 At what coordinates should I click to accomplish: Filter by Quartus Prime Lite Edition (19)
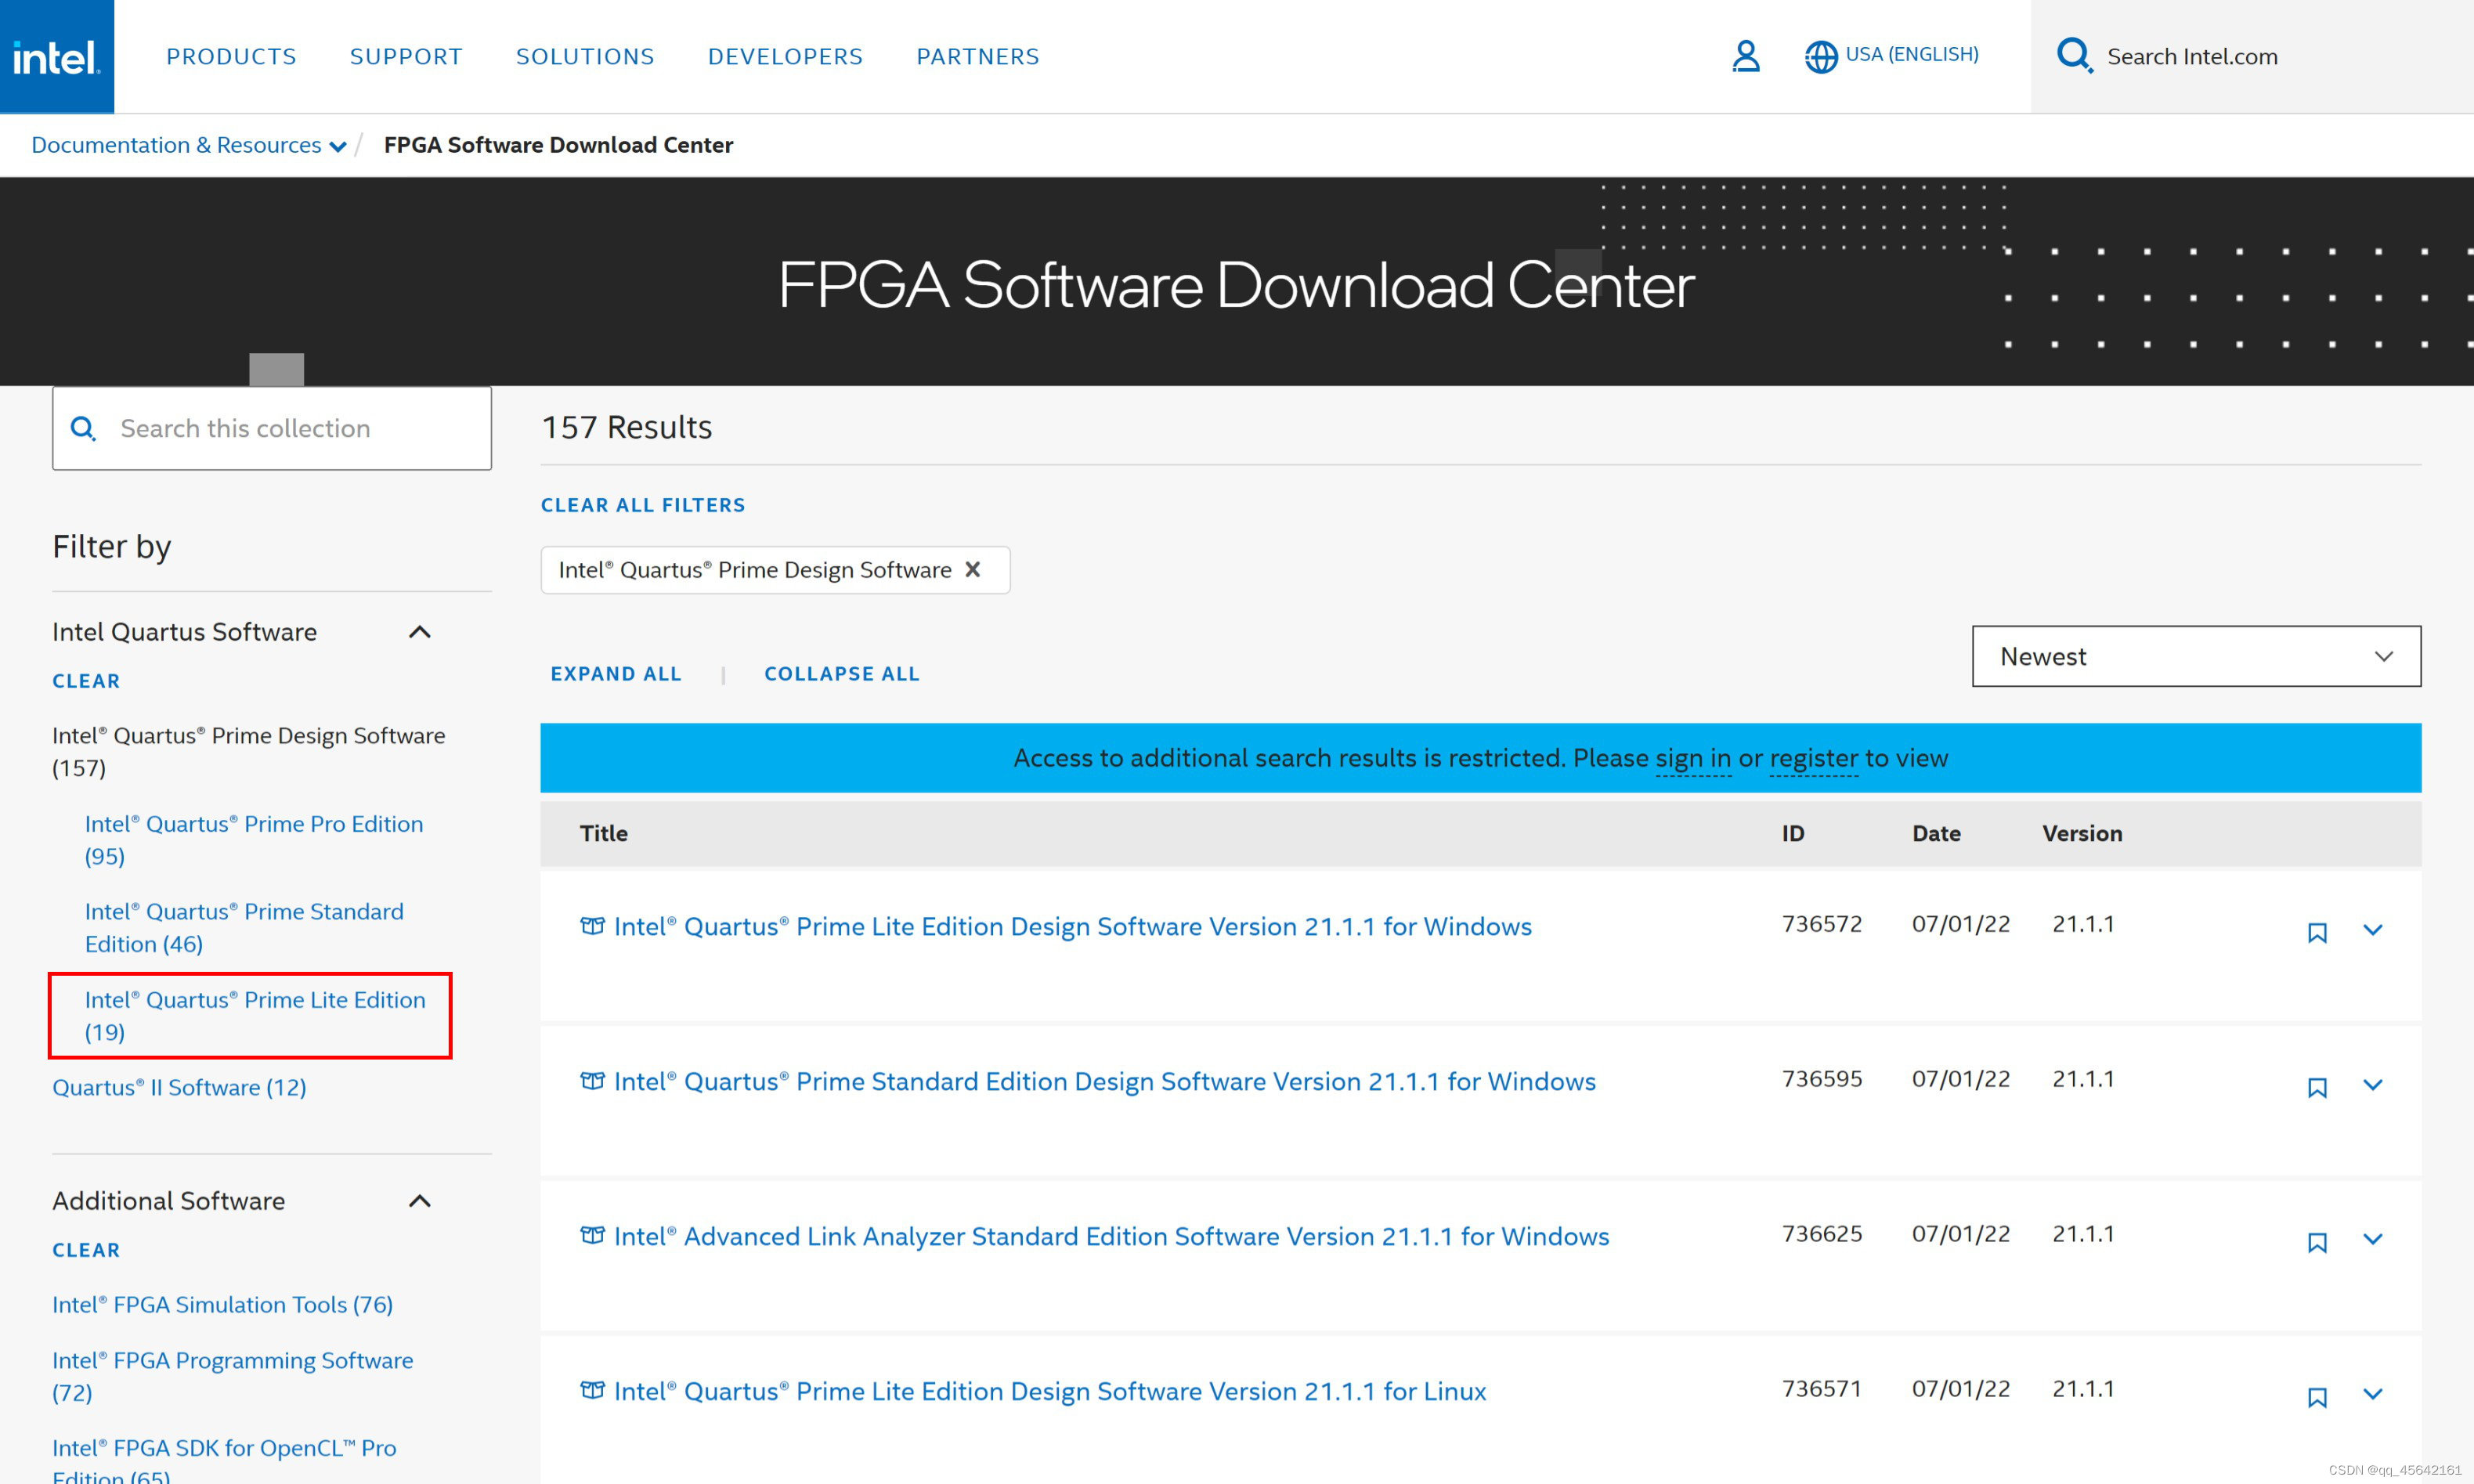pos(254,1015)
